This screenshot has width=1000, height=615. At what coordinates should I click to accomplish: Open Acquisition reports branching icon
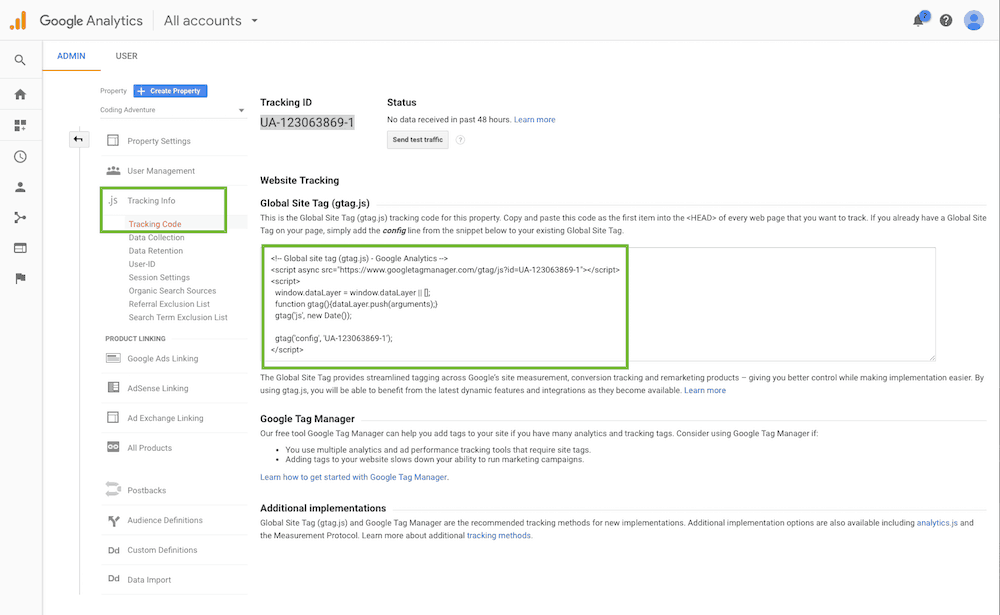pyautogui.click(x=20, y=218)
